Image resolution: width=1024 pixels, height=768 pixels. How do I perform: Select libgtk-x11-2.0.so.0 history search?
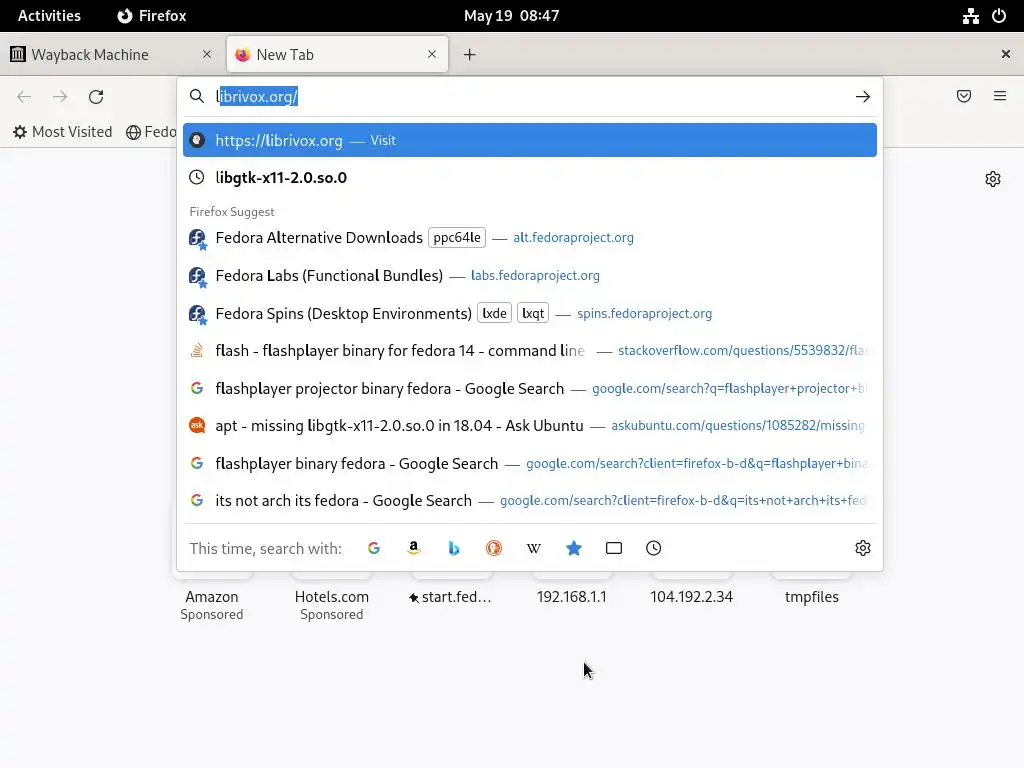pyautogui.click(x=530, y=178)
